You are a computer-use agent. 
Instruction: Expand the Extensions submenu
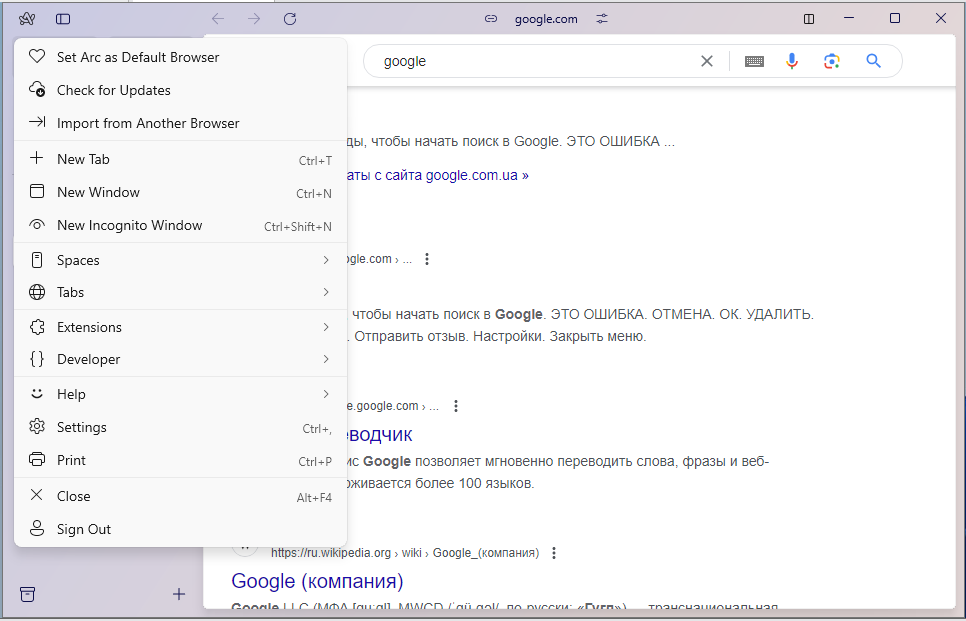click(181, 327)
